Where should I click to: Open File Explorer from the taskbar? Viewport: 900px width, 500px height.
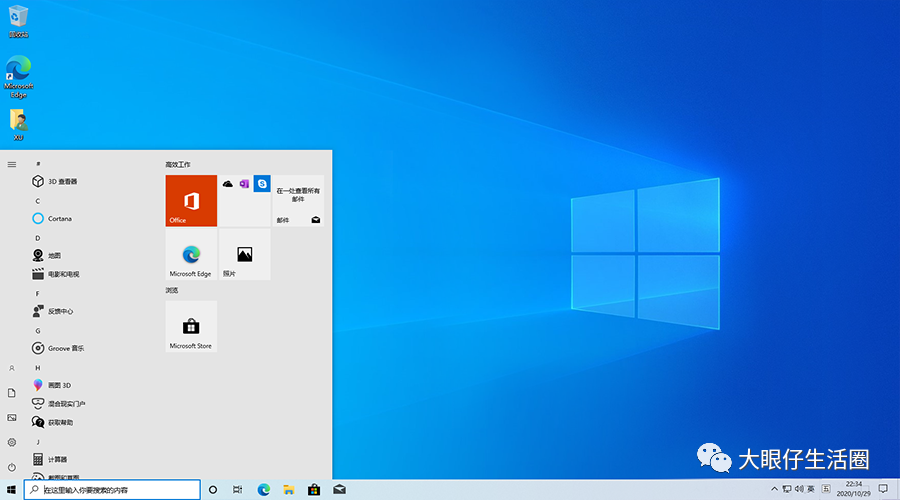click(289, 490)
